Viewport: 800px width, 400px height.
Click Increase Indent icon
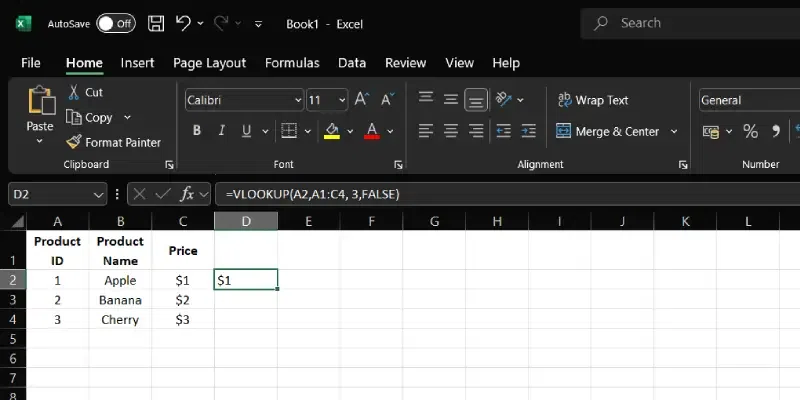529,131
